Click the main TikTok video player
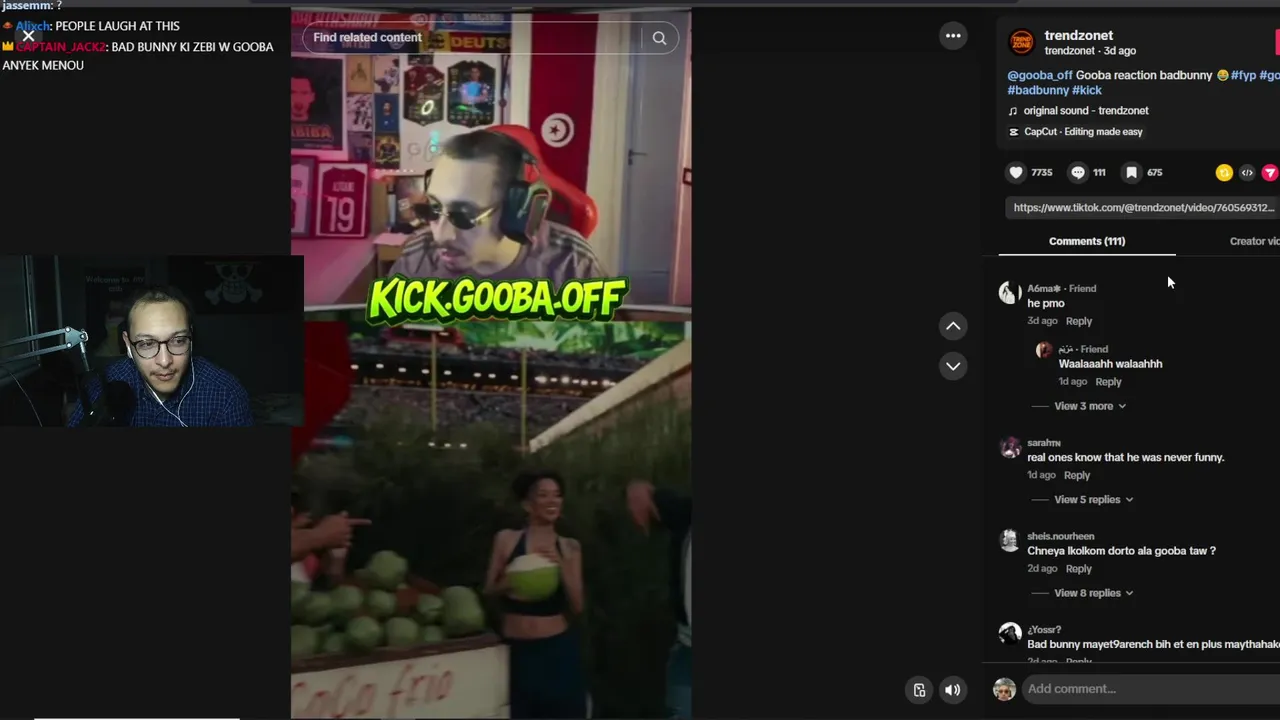Viewport: 1280px width, 720px height. pos(491,364)
